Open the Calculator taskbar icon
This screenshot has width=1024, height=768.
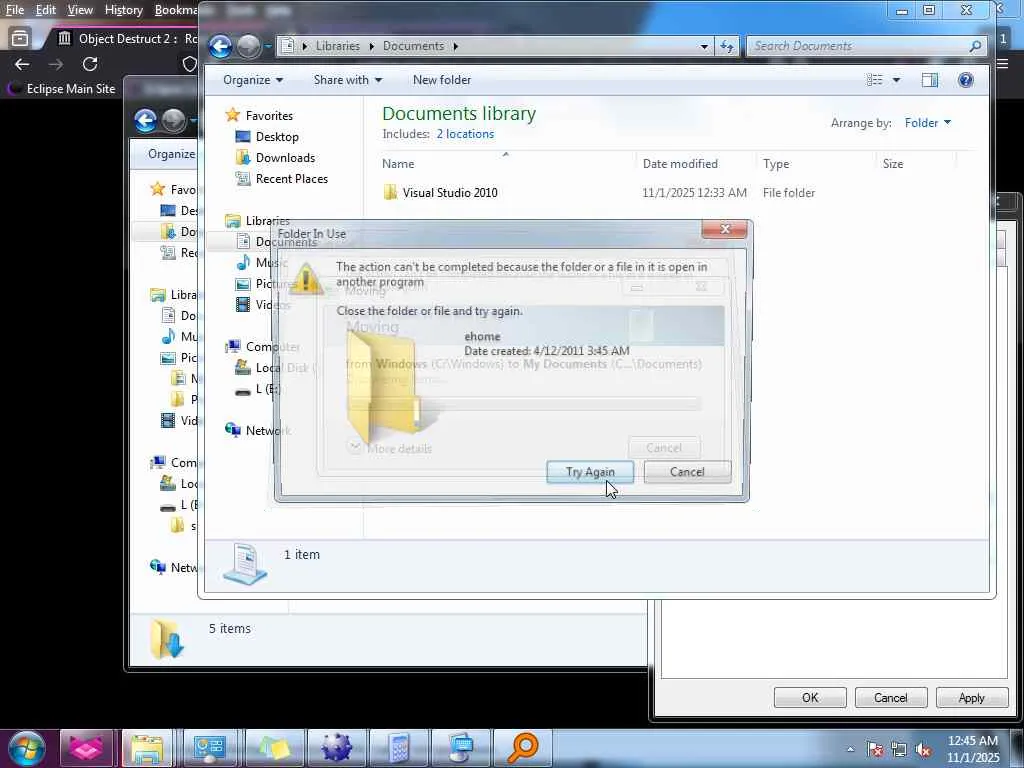tap(398, 748)
